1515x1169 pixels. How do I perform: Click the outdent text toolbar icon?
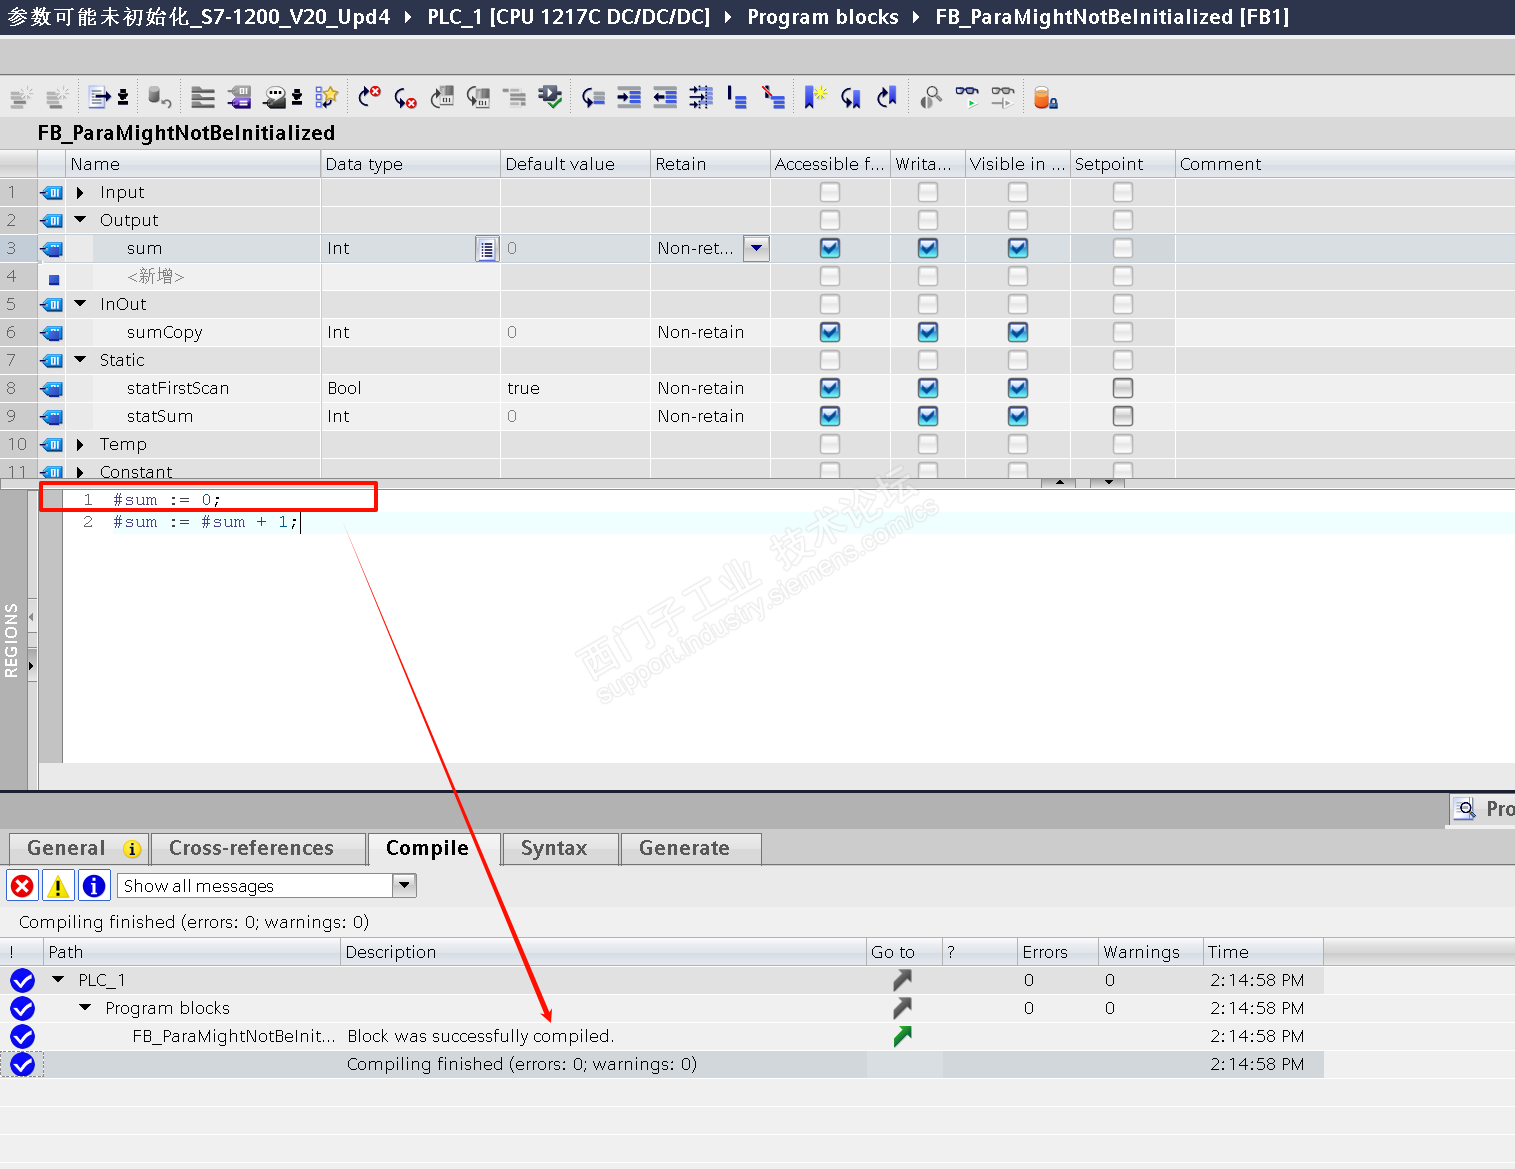point(665,97)
